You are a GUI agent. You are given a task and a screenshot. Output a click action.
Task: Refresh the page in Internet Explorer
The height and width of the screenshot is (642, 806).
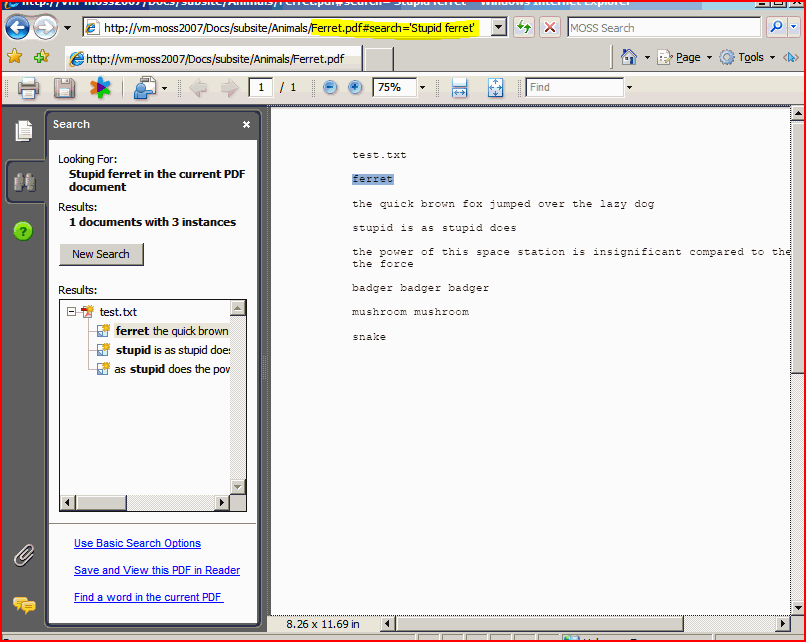pyautogui.click(x=523, y=28)
